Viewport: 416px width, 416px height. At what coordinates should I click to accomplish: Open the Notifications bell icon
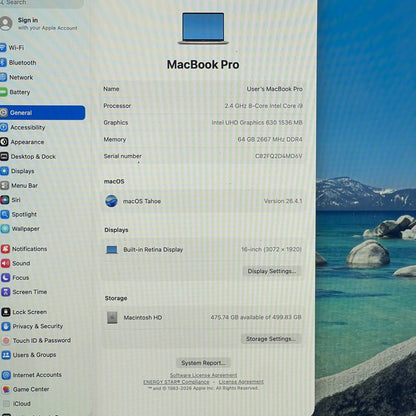click(5, 249)
